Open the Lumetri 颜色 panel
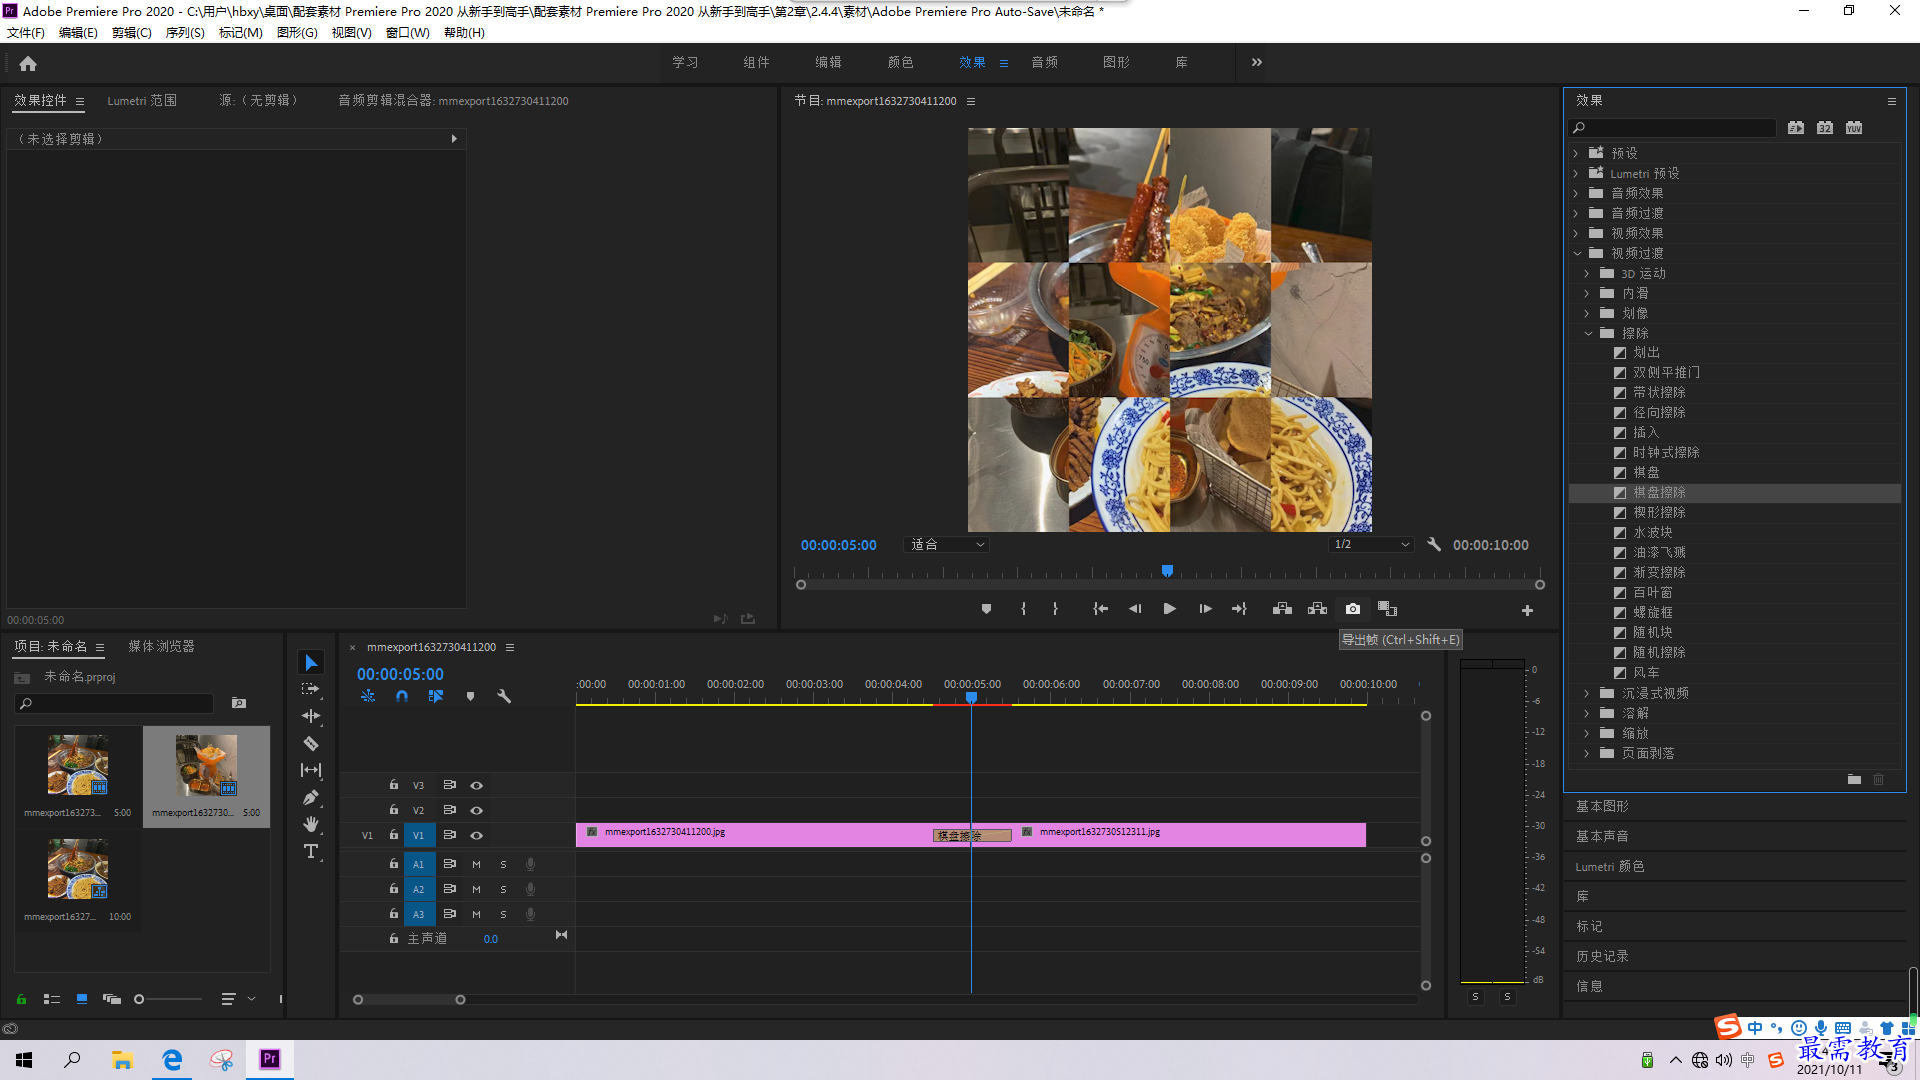The width and height of the screenshot is (1920, 1080). point(1610,867)
